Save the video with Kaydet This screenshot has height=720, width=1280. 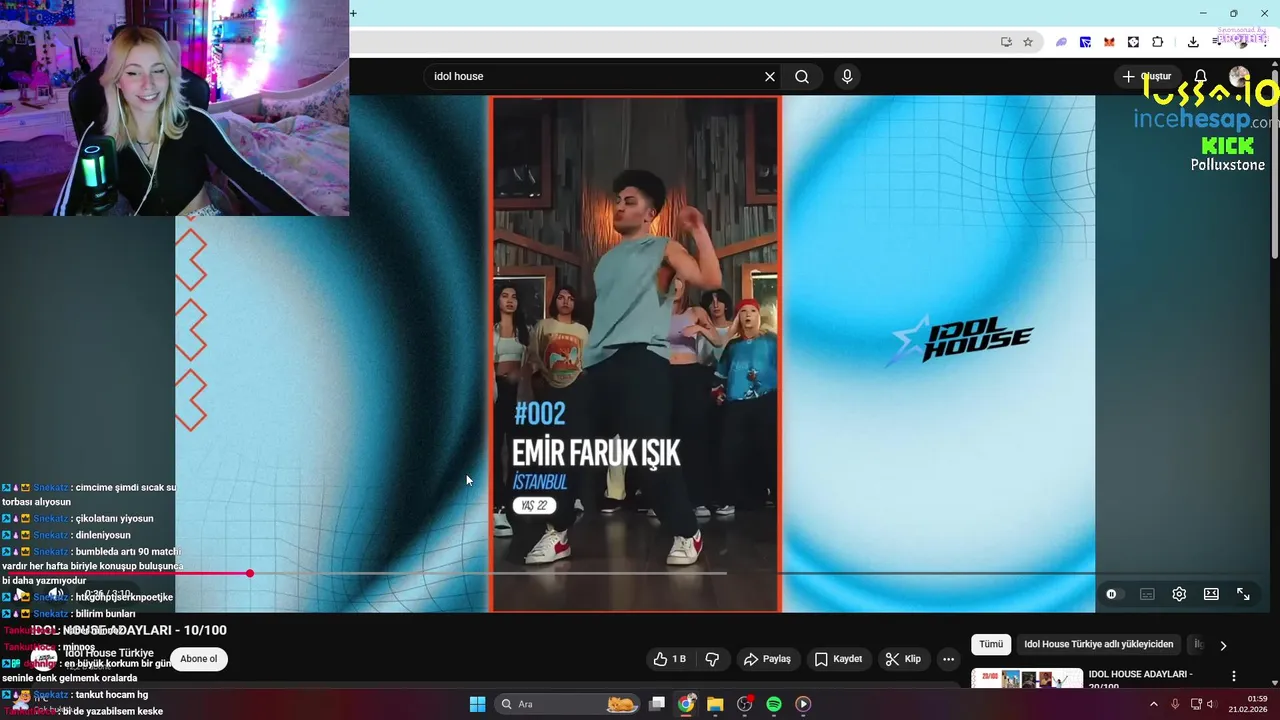pos(838,659)
